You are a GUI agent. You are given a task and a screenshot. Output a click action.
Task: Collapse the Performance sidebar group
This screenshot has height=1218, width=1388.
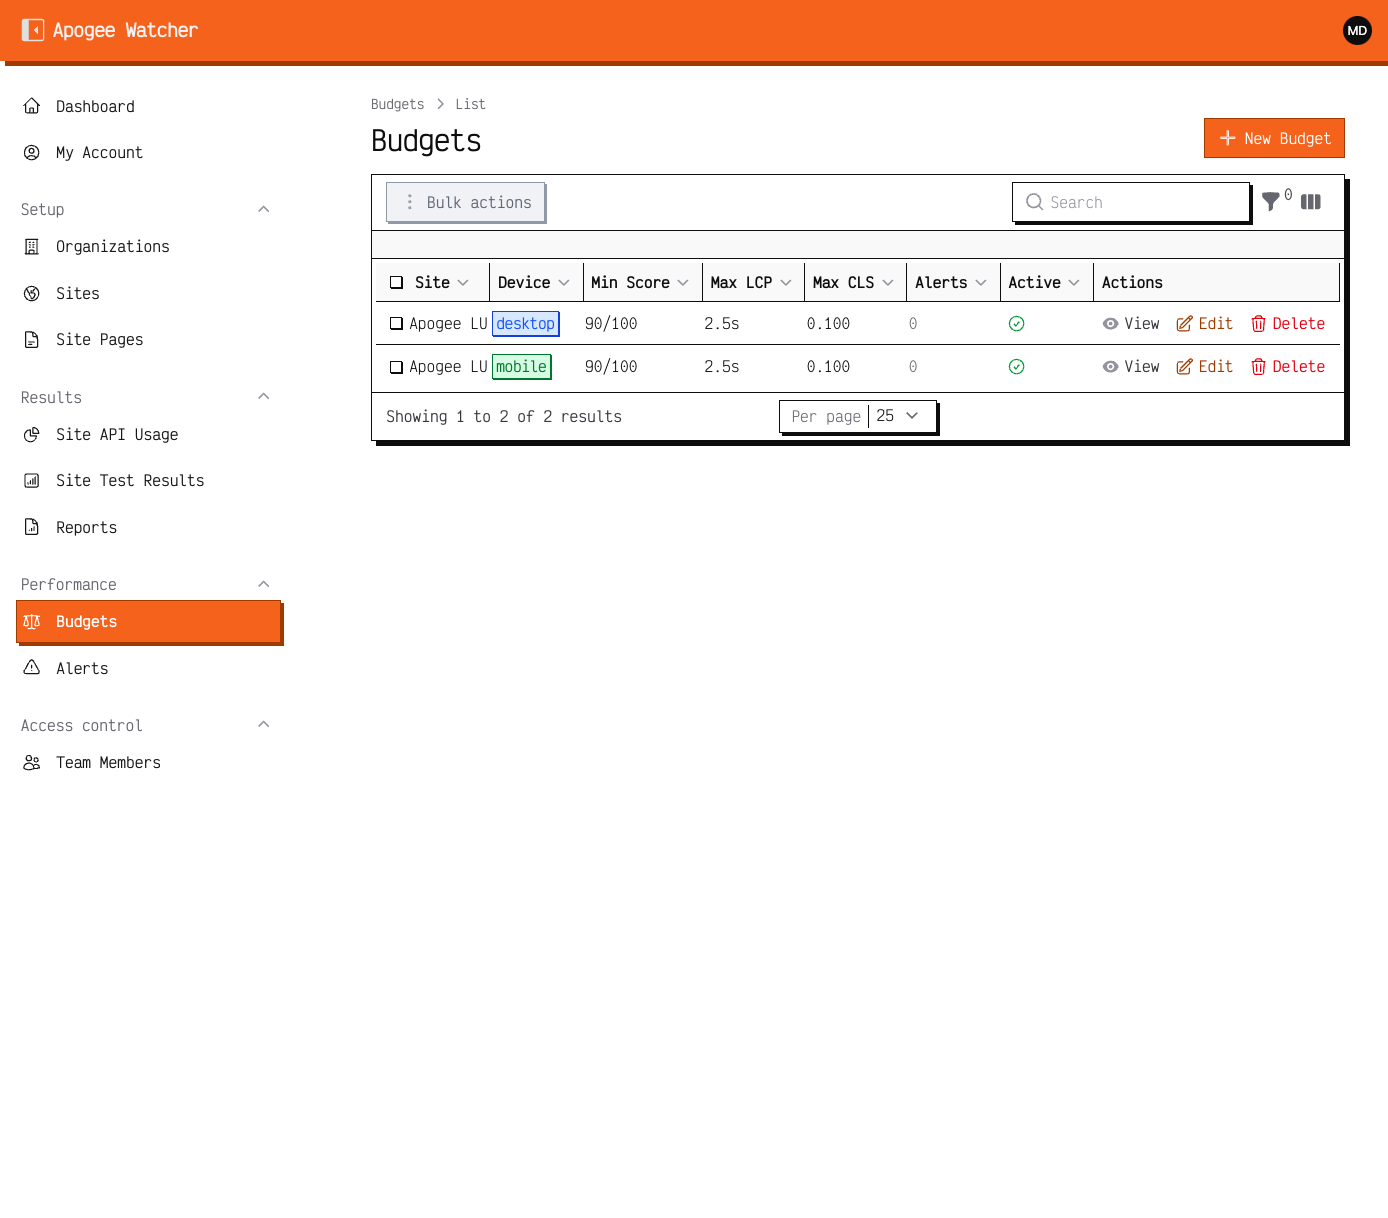coord(264,584)
